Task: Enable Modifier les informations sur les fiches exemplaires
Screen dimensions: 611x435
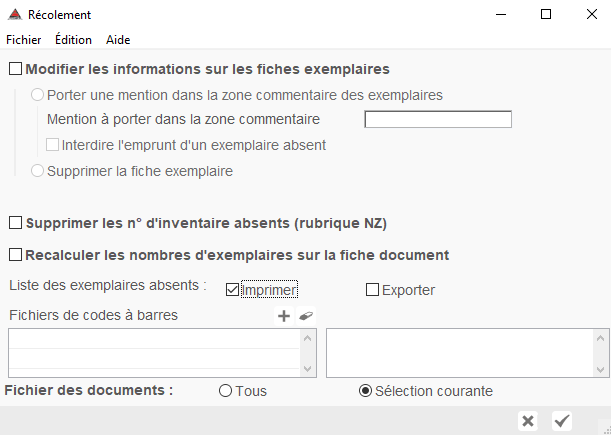Action: coord(16,69)
